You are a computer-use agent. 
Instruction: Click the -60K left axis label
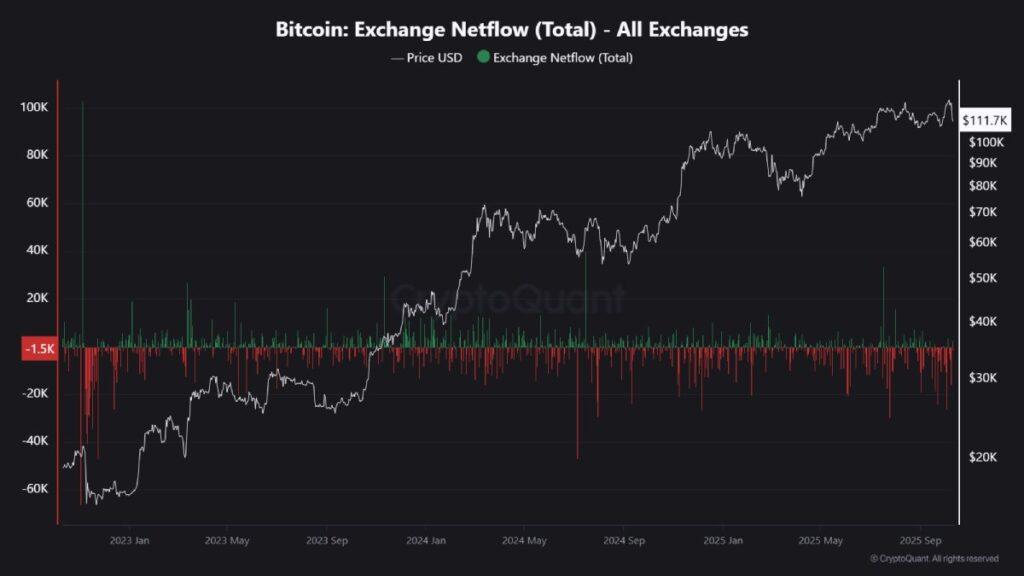35,489
